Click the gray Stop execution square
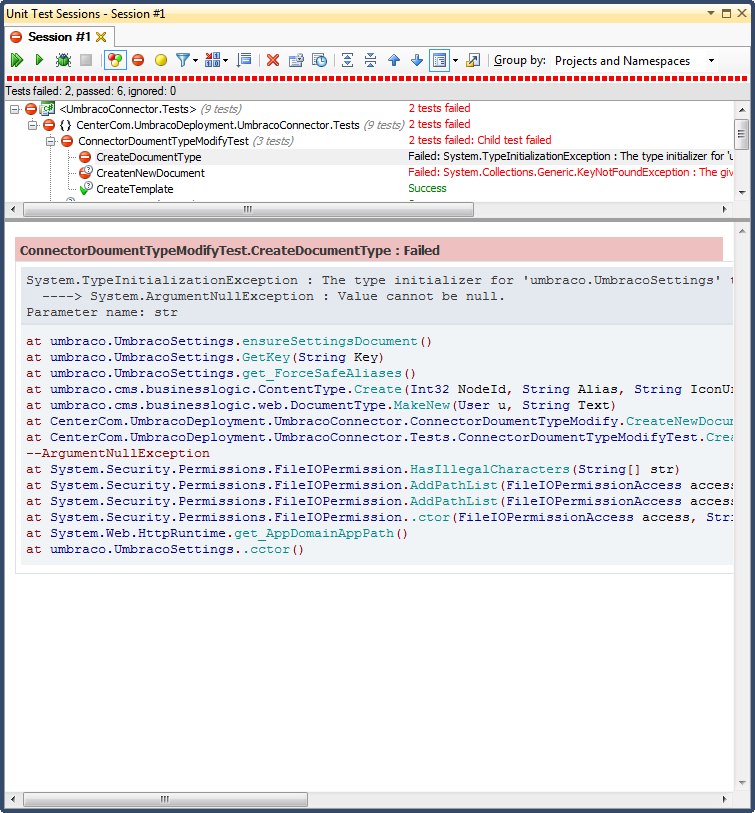 (x=86, y=60)
